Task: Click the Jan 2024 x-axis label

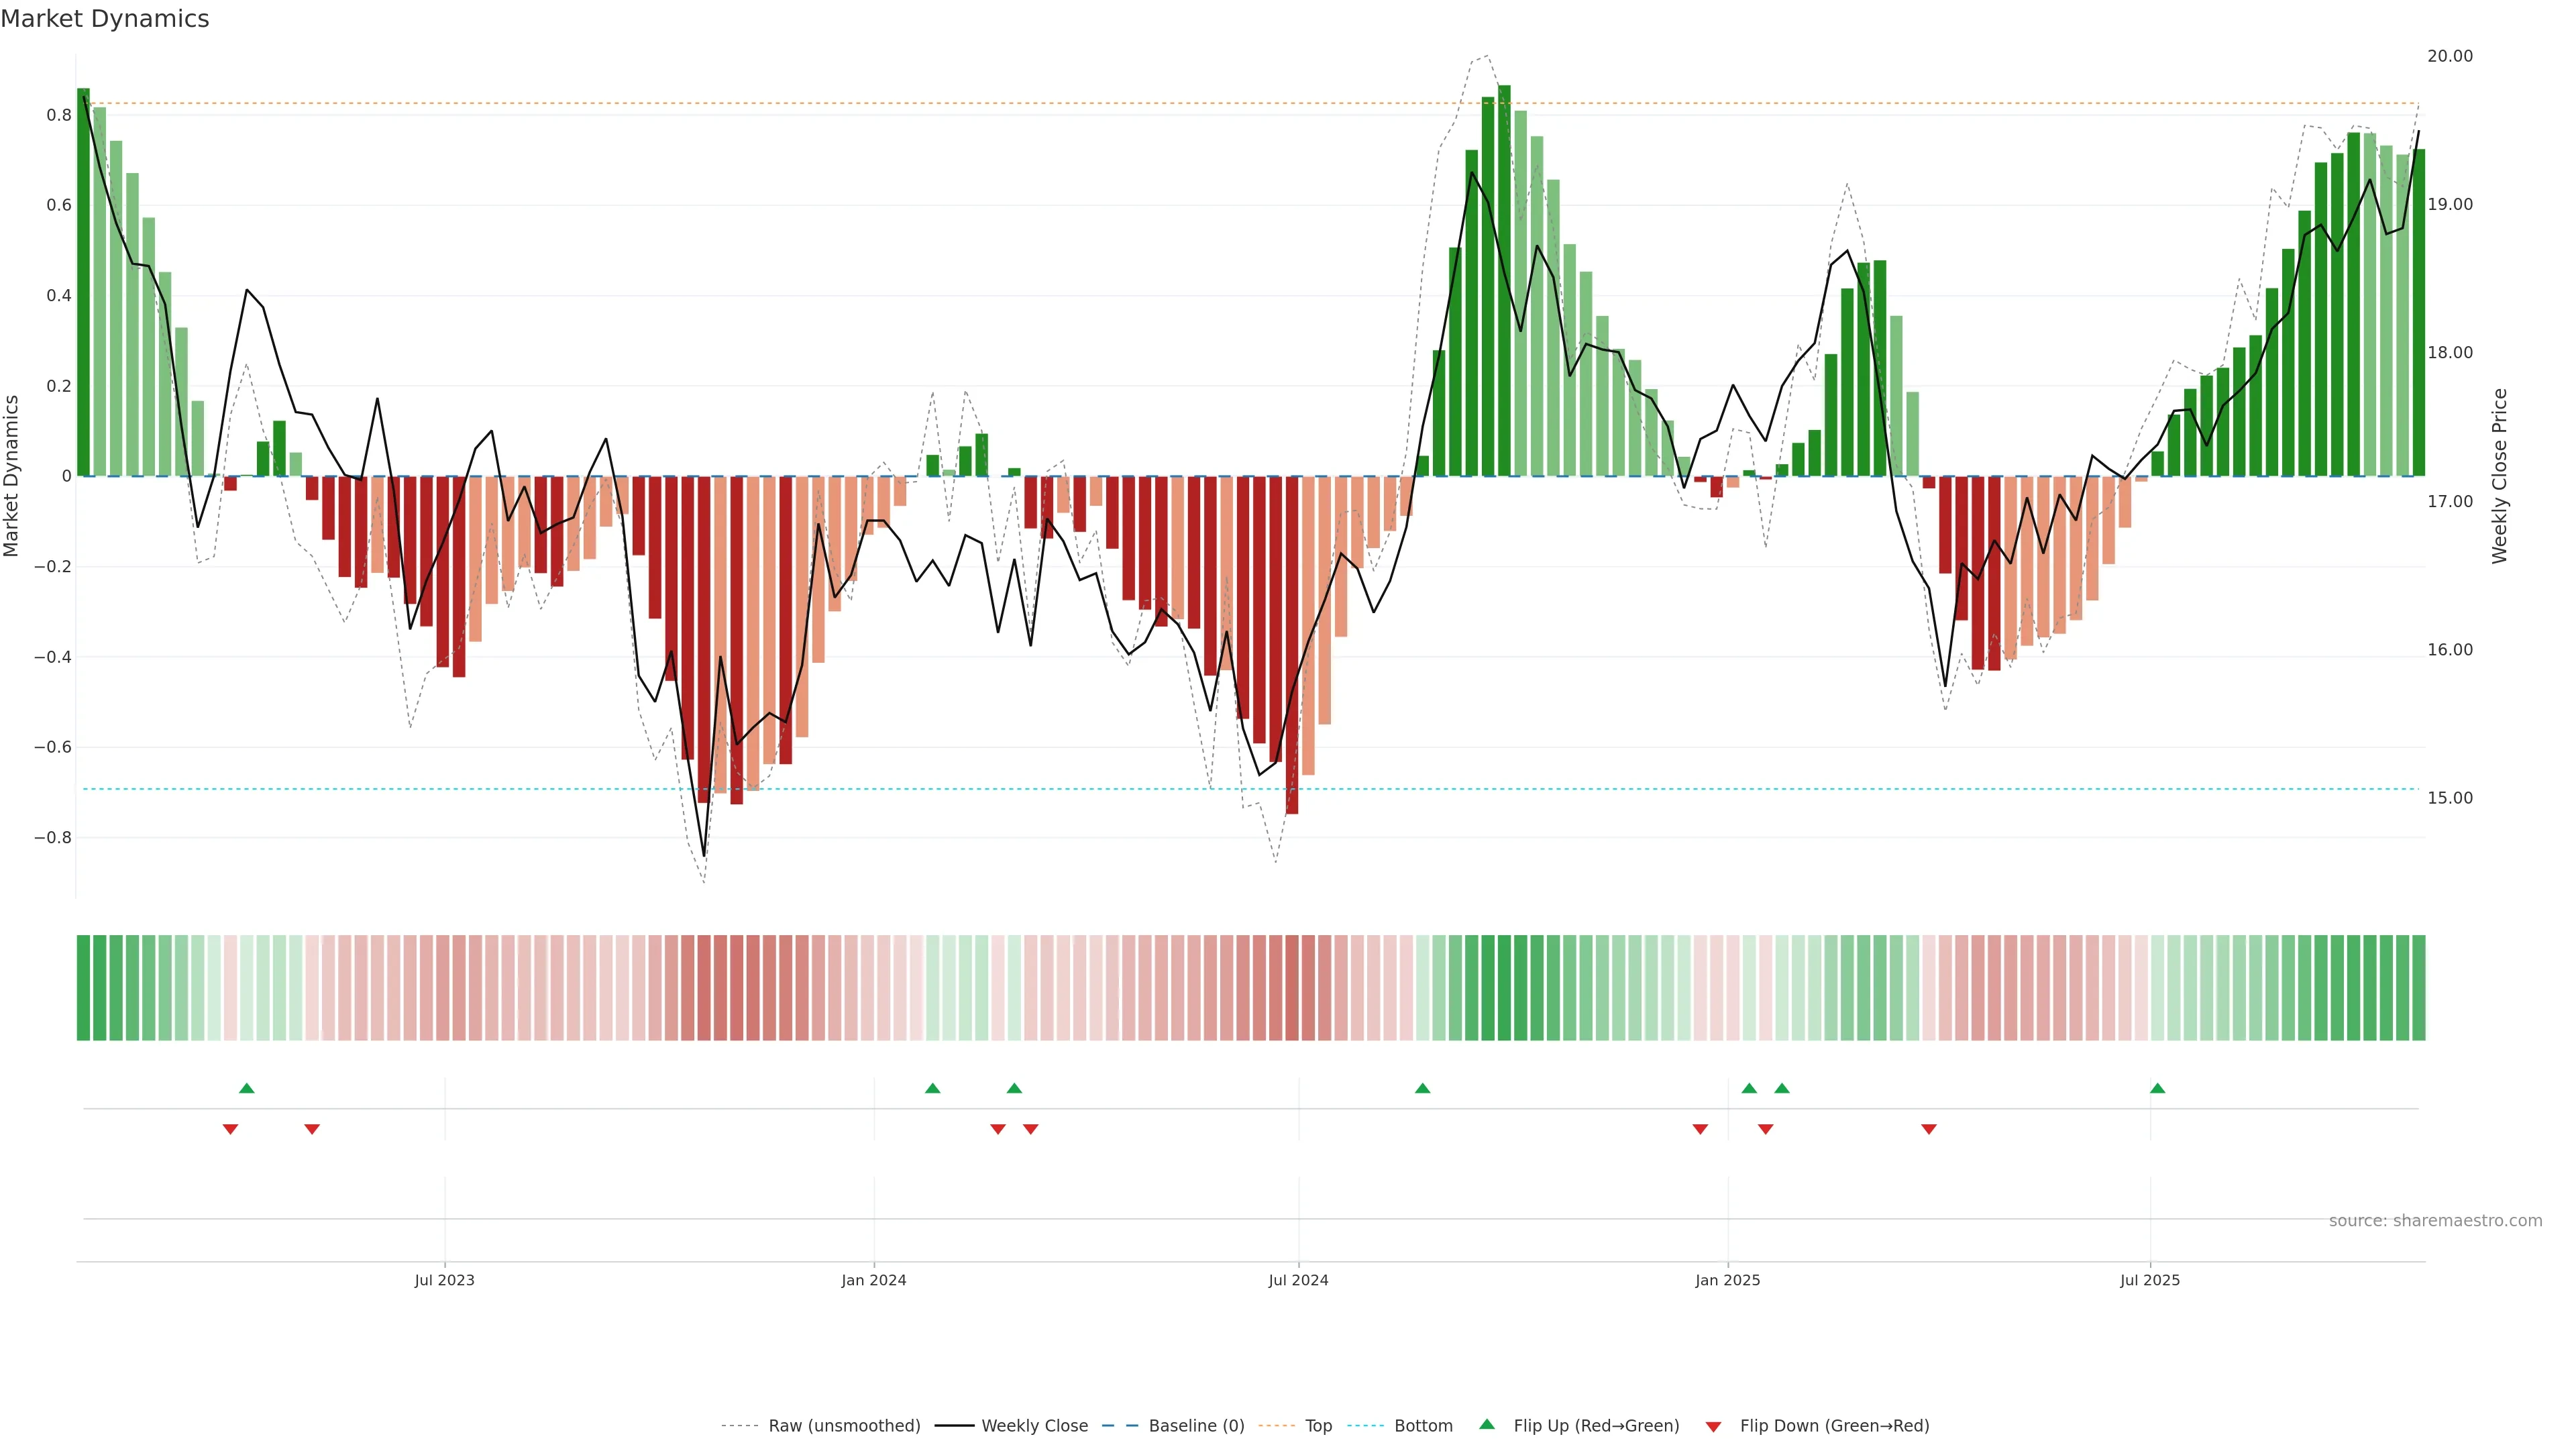Action: [873, 1280]
